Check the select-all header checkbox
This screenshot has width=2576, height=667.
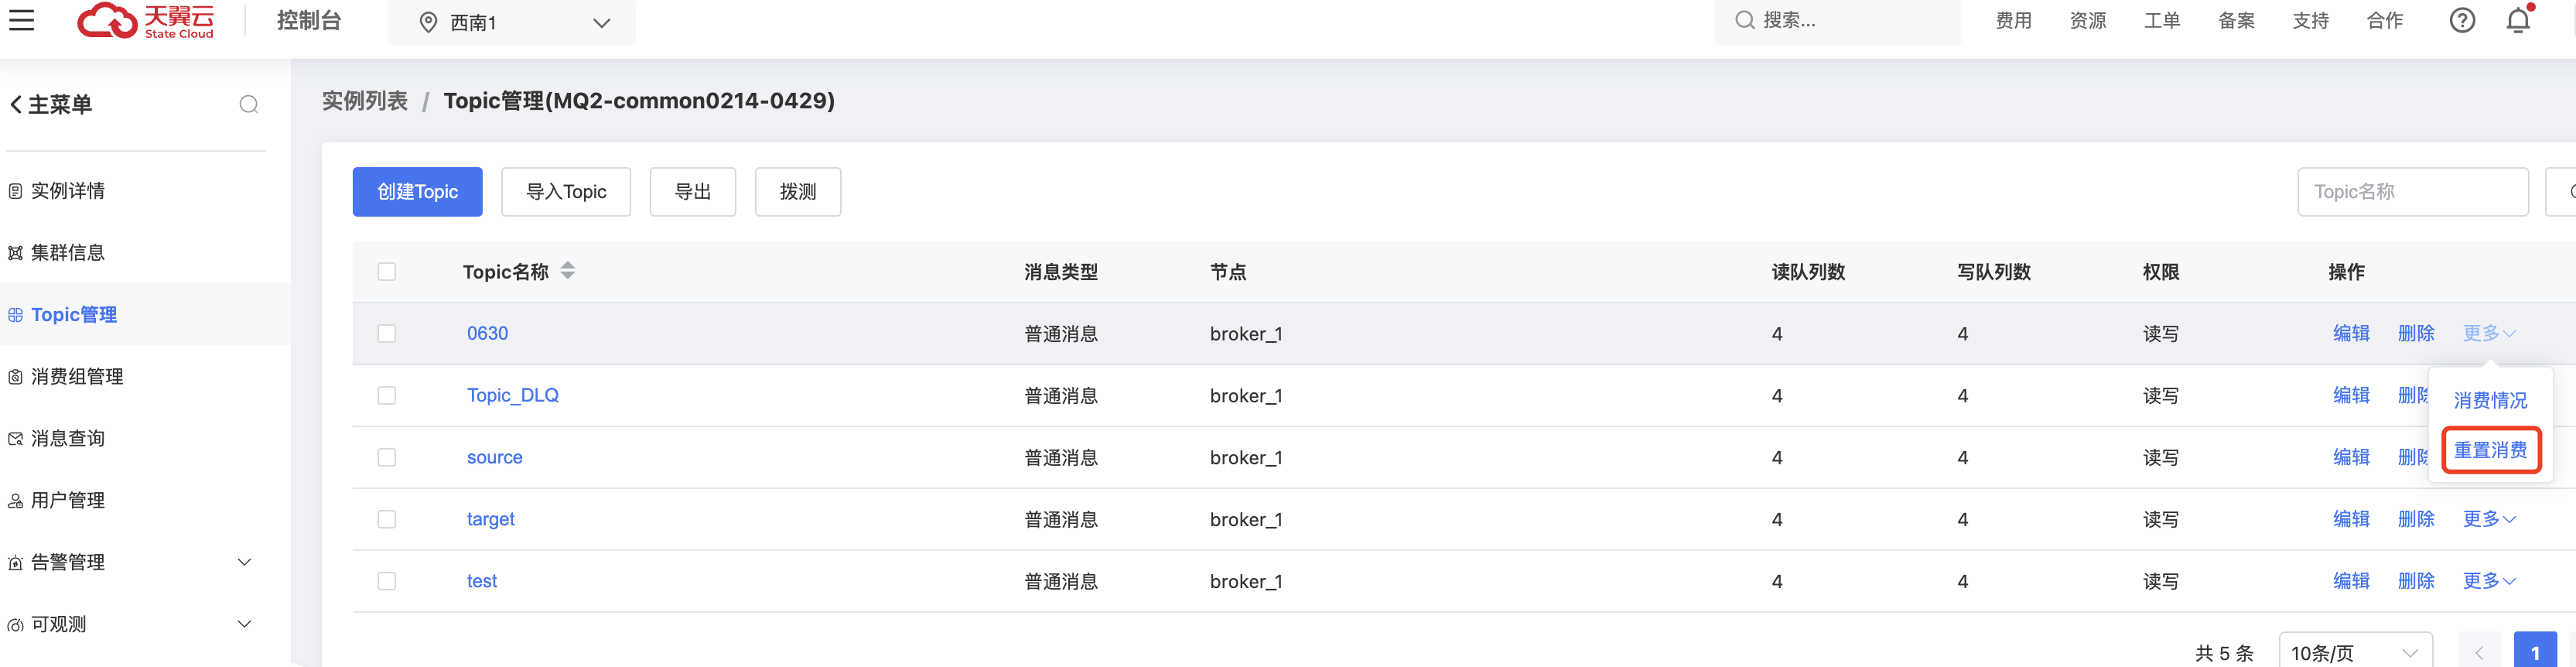387,272
